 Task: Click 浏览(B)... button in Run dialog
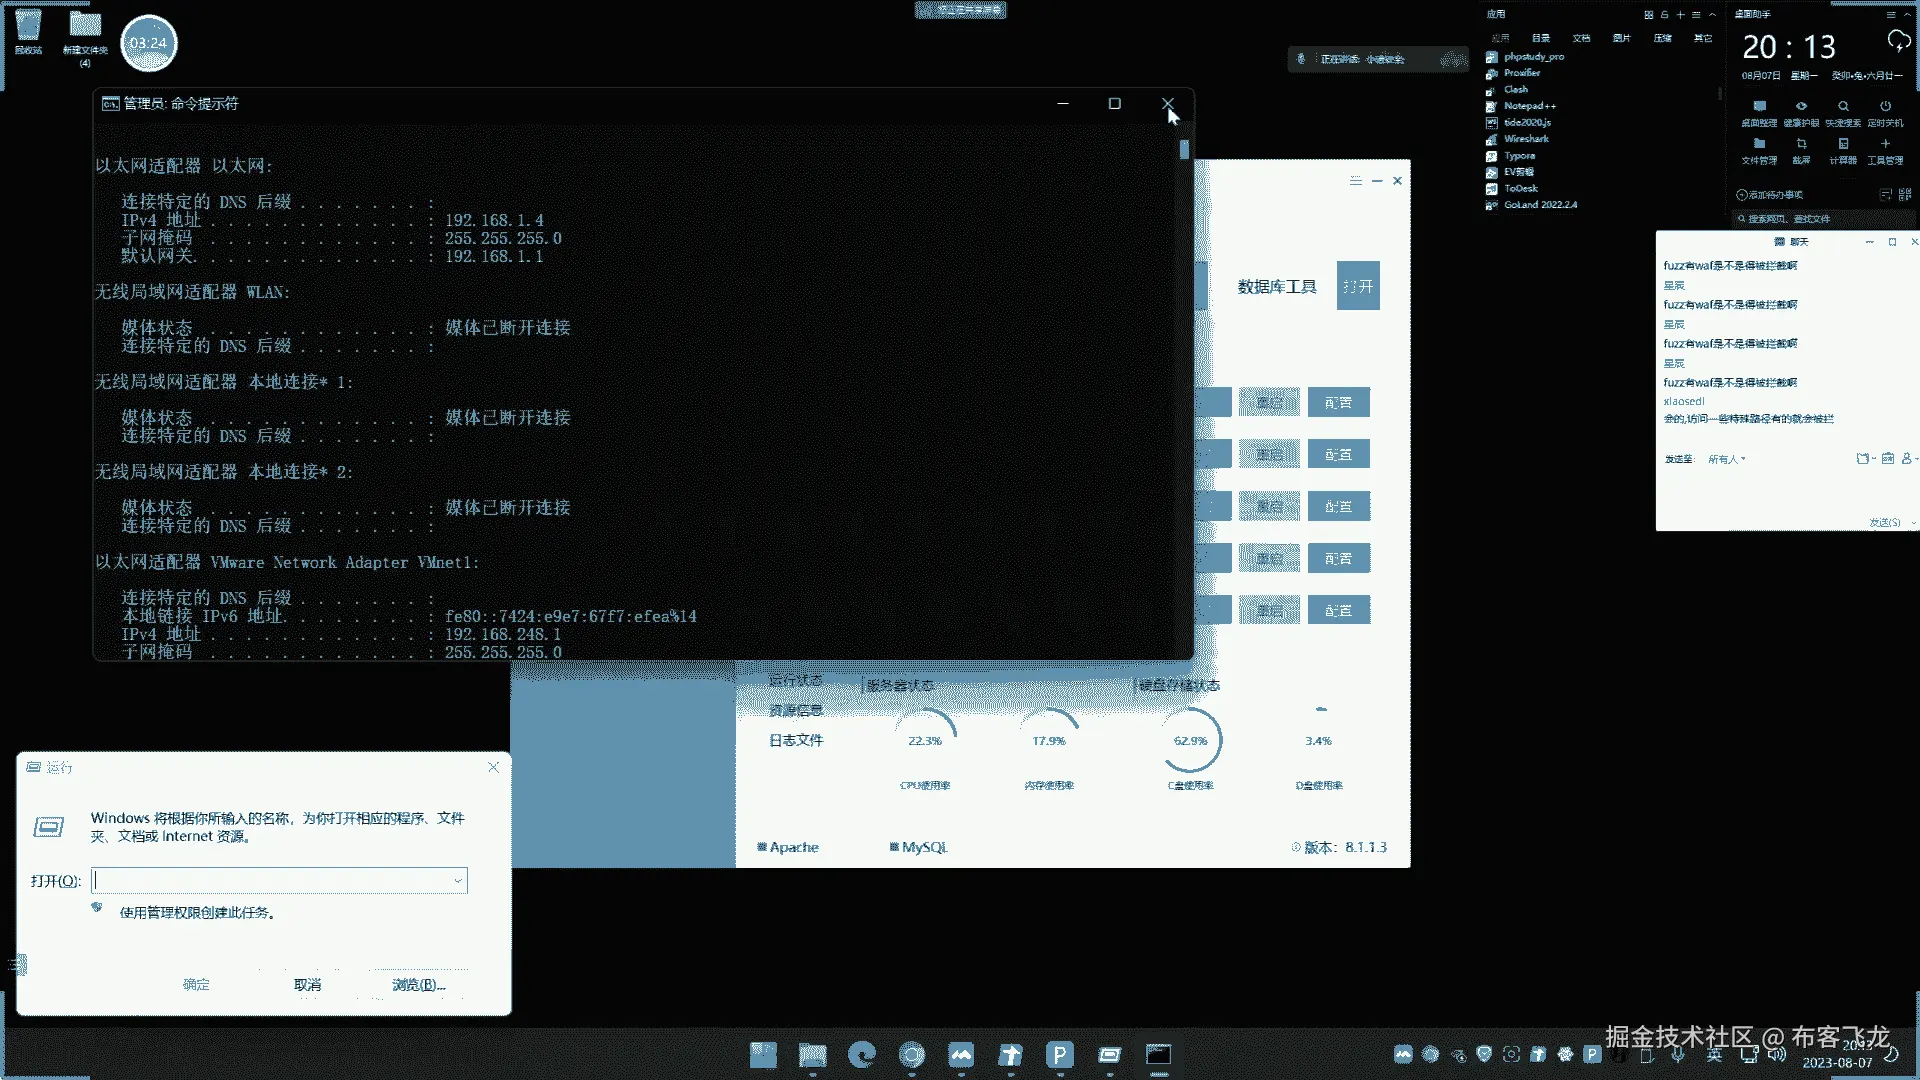click(x=418, y=985)
